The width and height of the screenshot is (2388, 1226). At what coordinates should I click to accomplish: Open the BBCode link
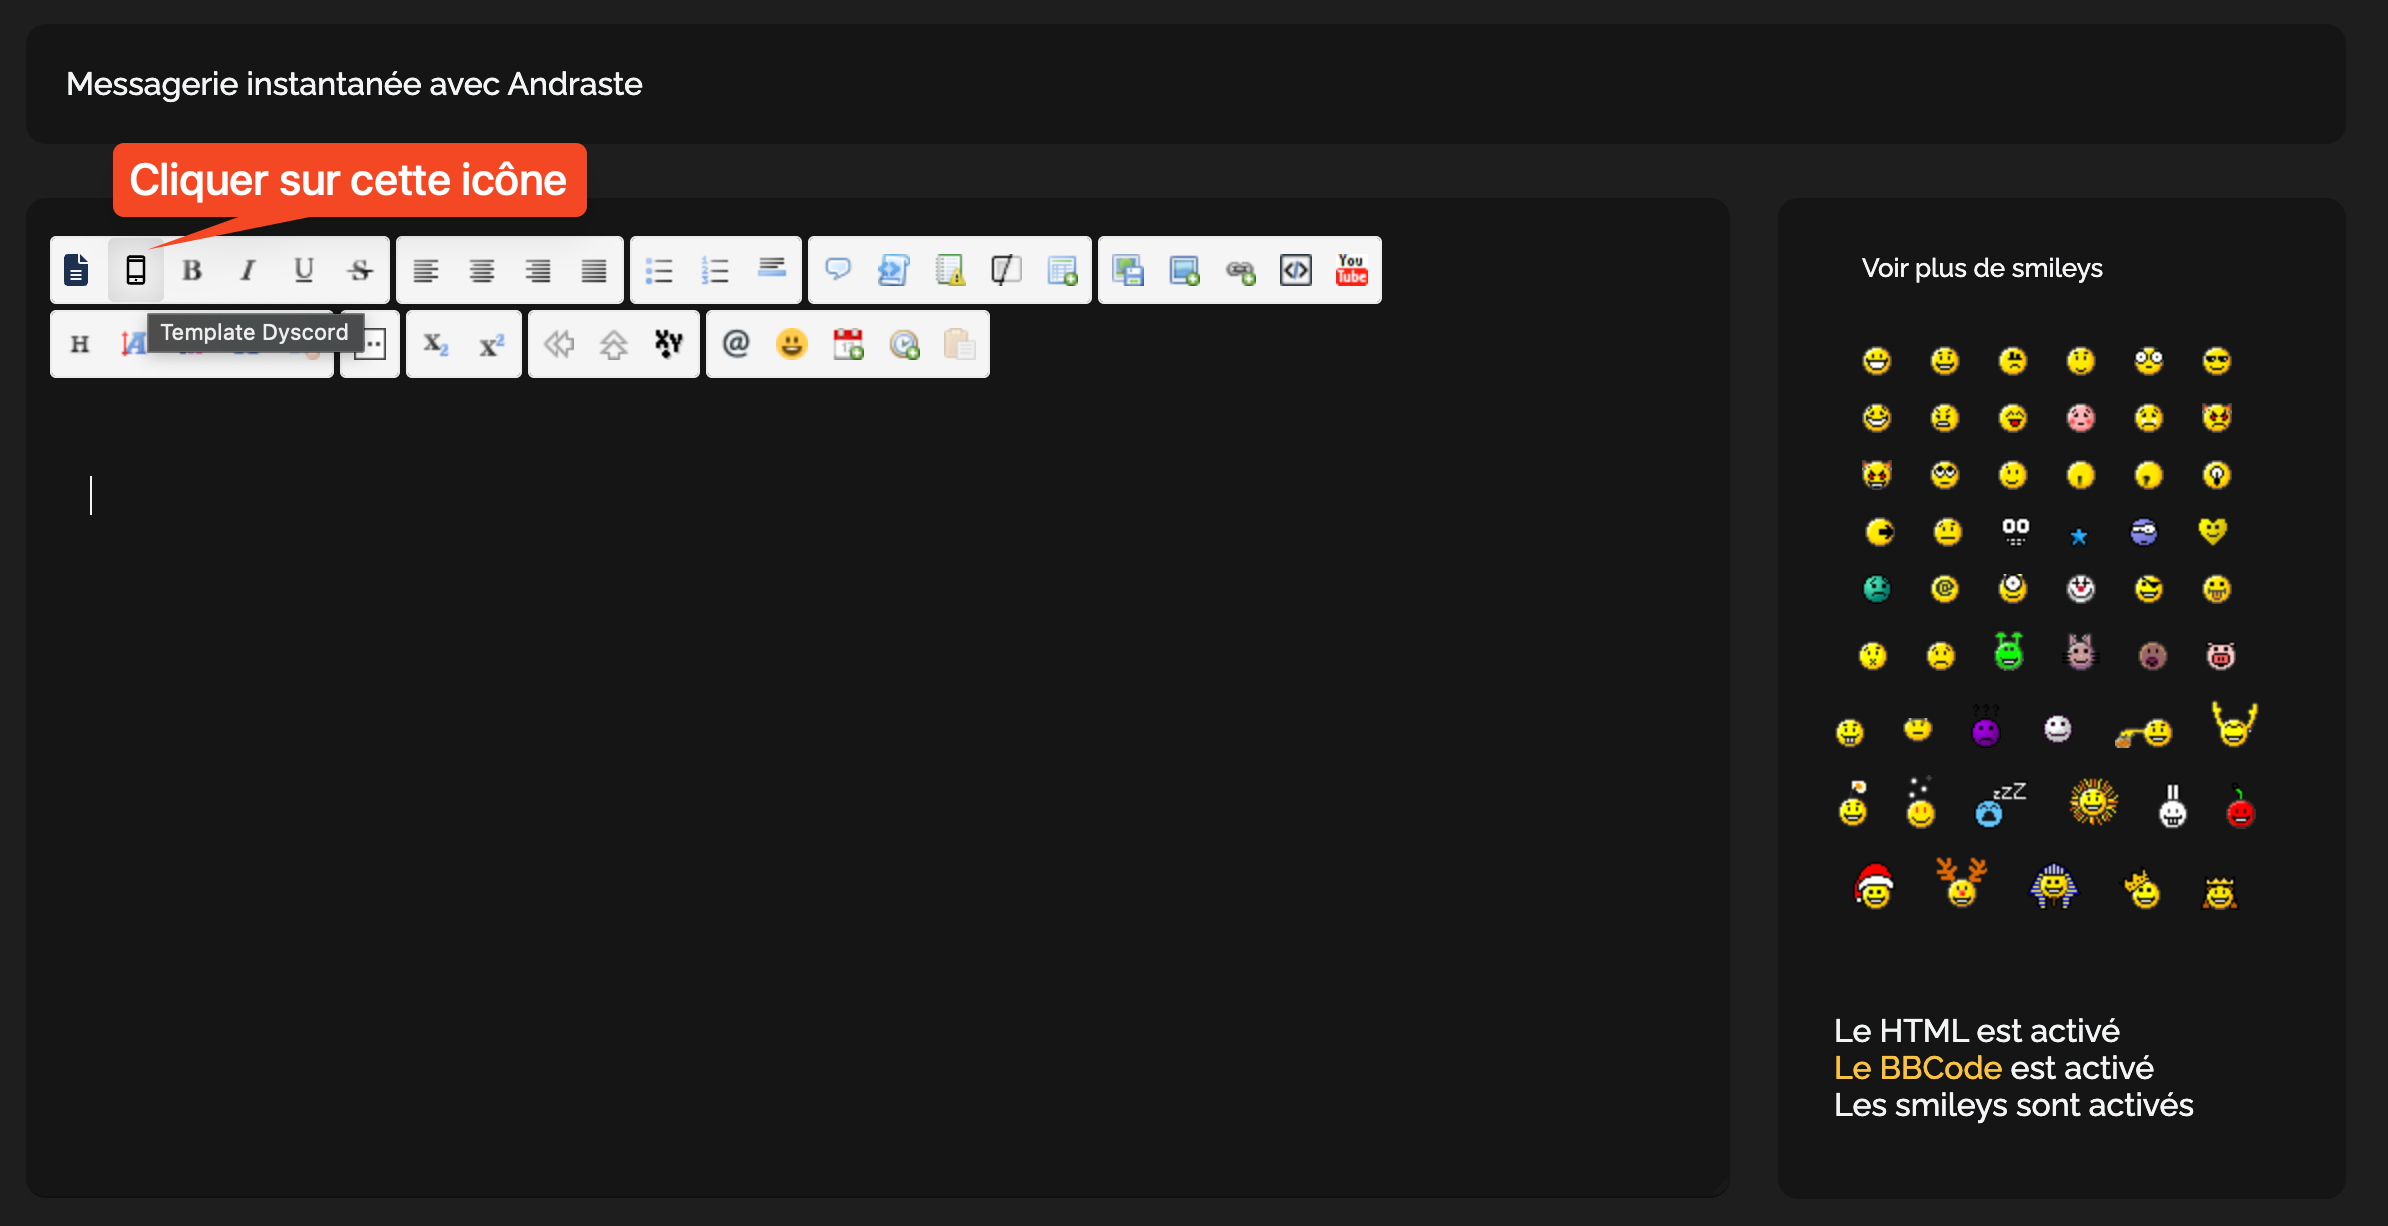tap(1918, 1068)
